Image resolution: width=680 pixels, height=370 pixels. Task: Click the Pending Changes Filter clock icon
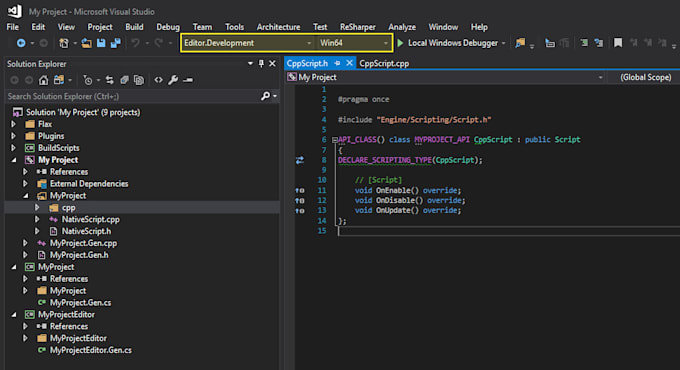pos(87,80)
